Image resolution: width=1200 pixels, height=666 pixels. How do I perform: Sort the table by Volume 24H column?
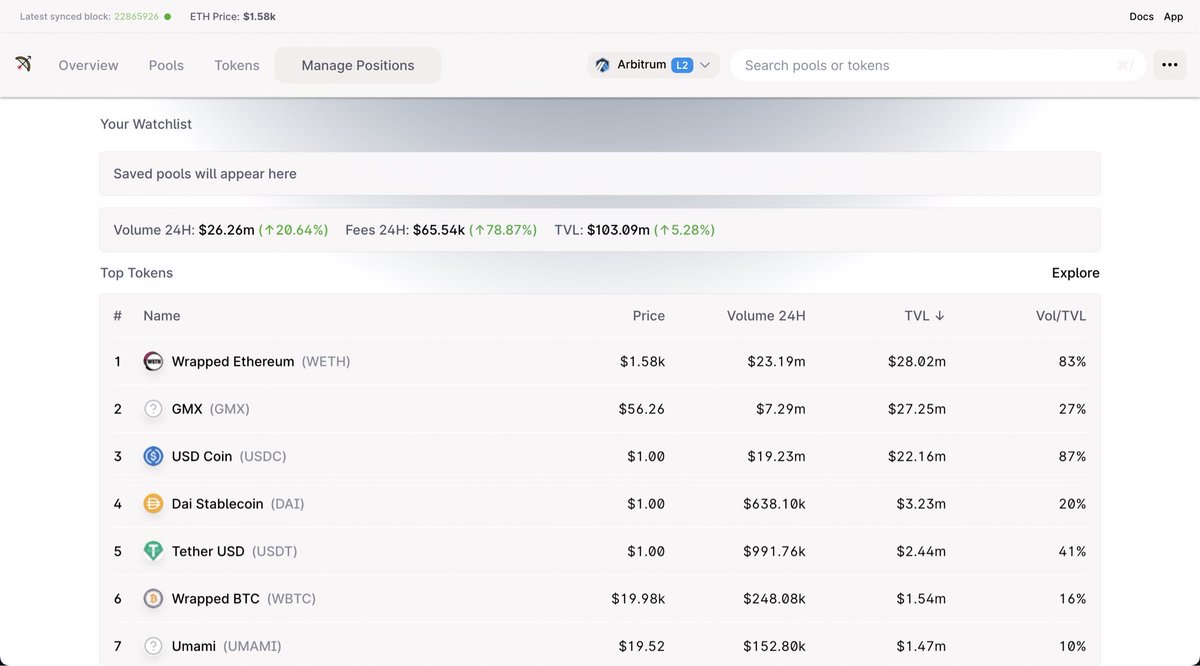pyautogui.click(x=766, y=315)
